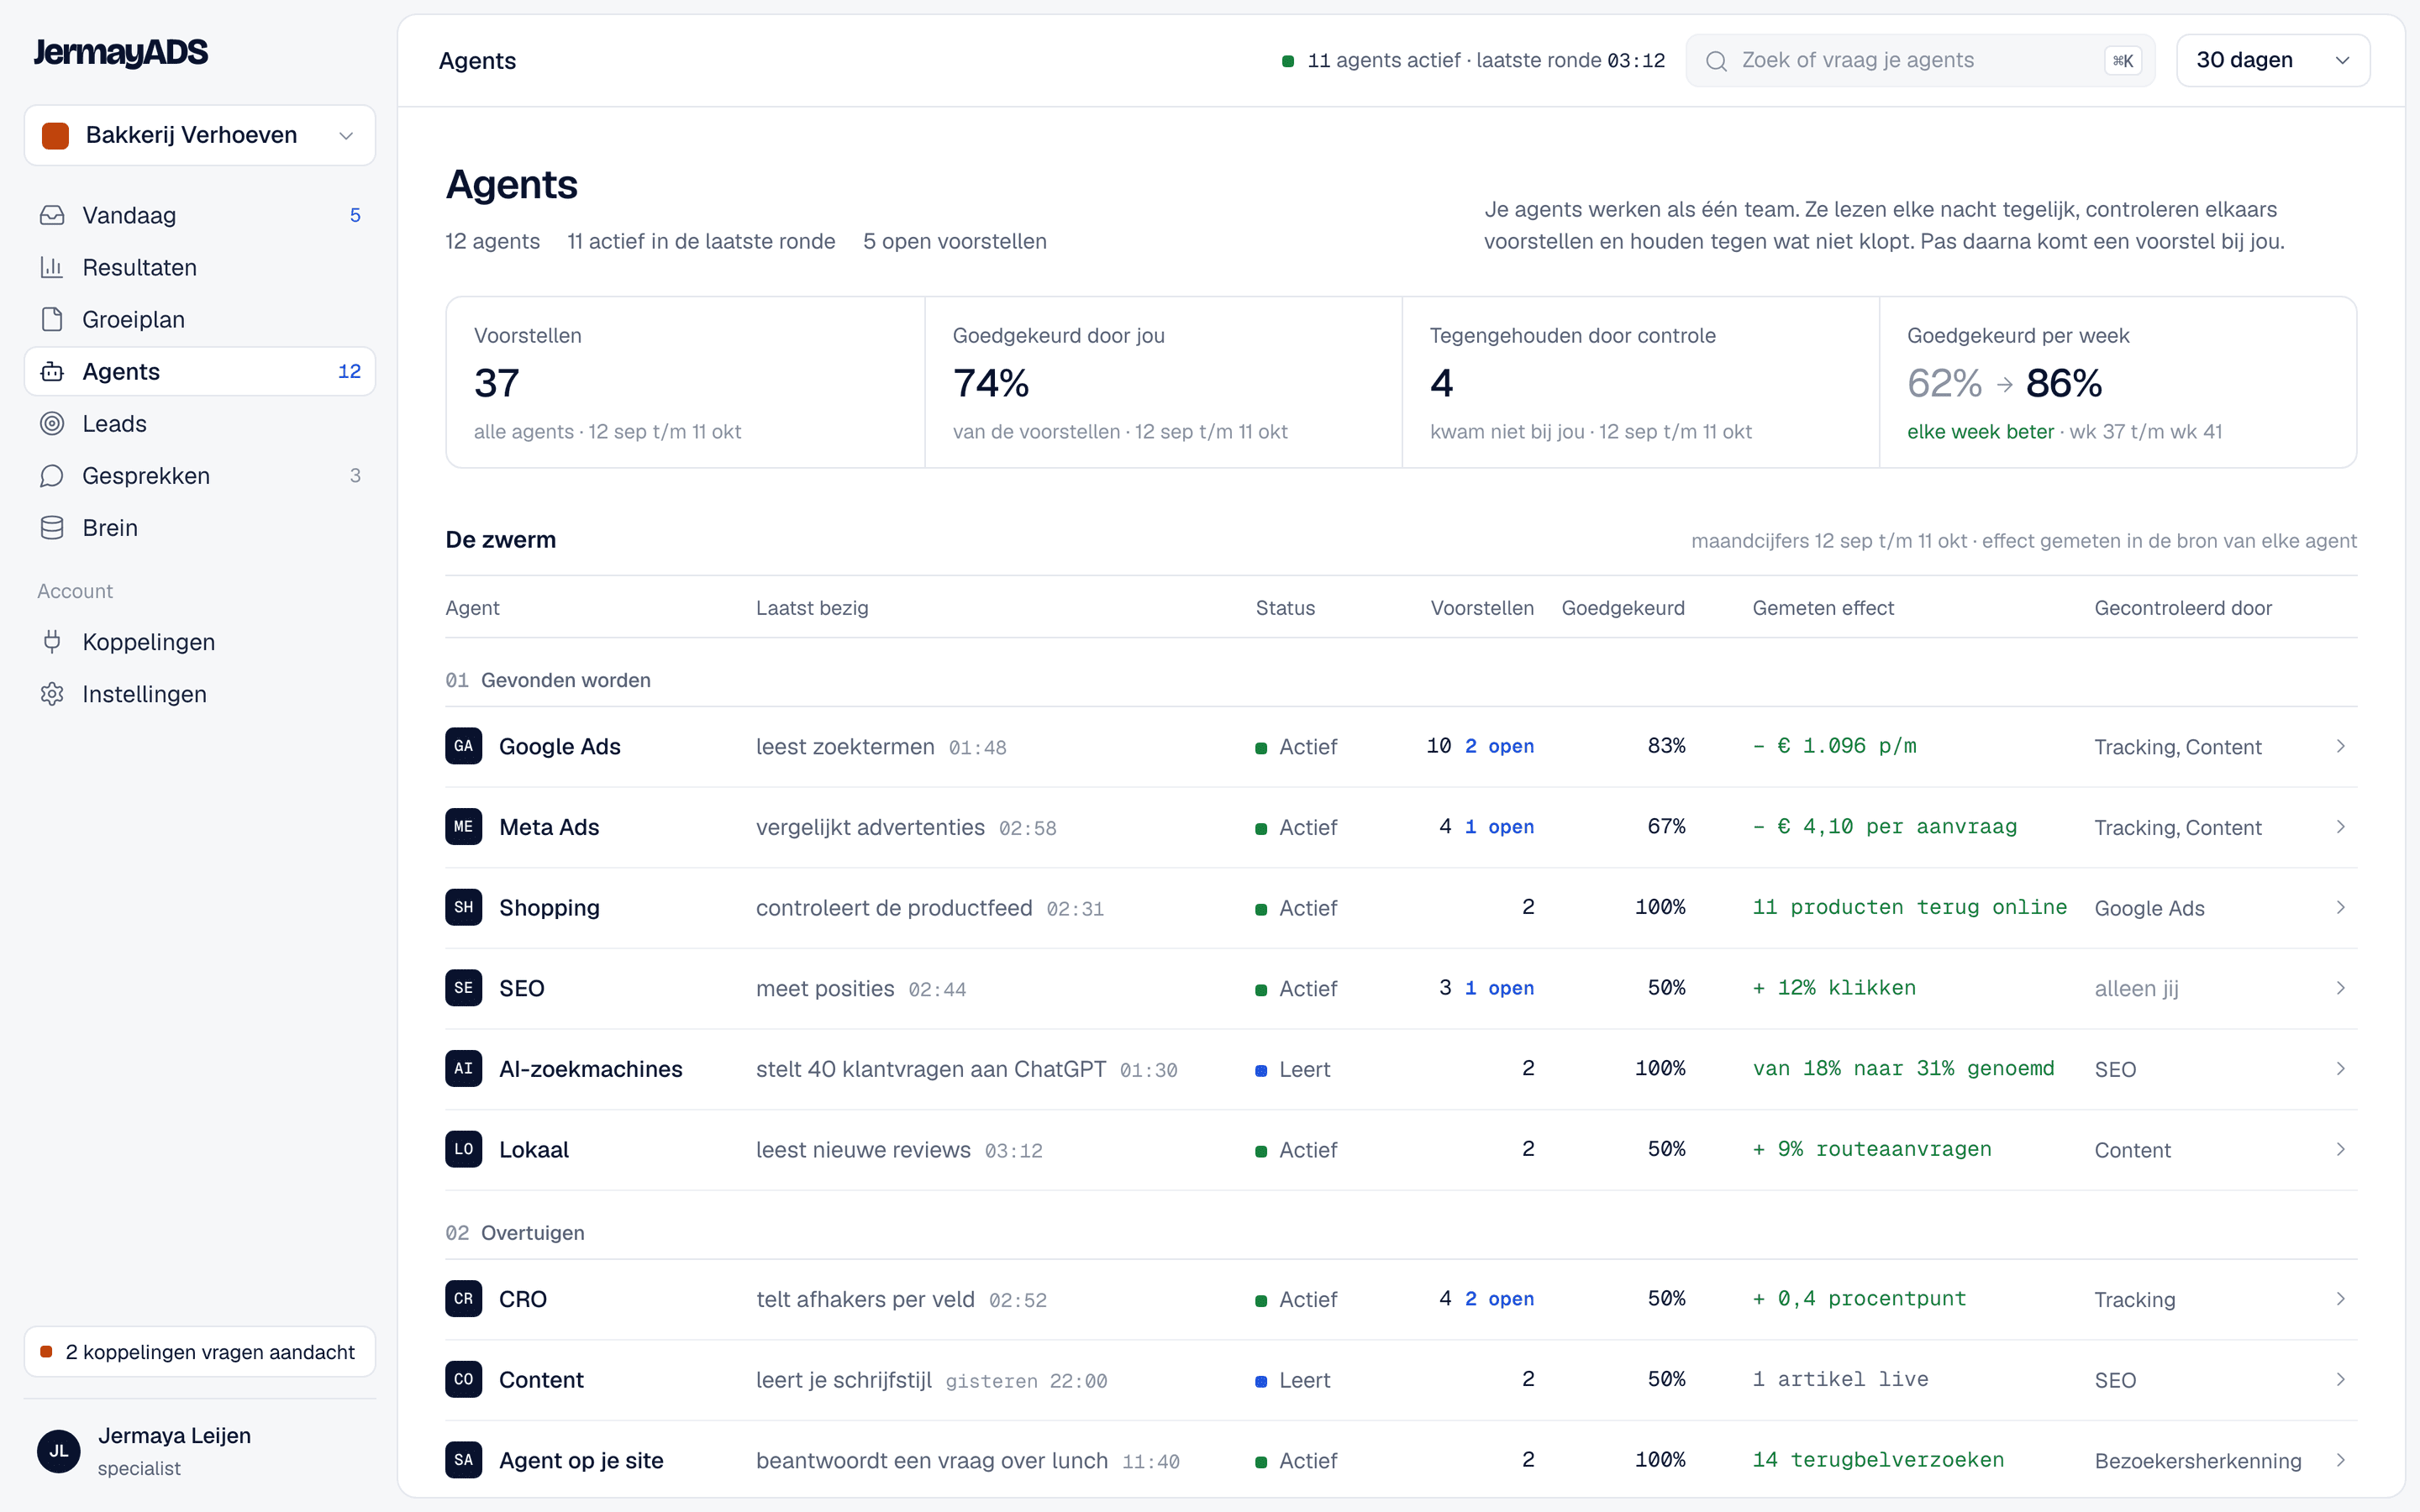Image resolution: width=2420 pixels, height=1512 pixels.
Task: Open Vandaag in the sidebar
Action: [x=200, y=215]
